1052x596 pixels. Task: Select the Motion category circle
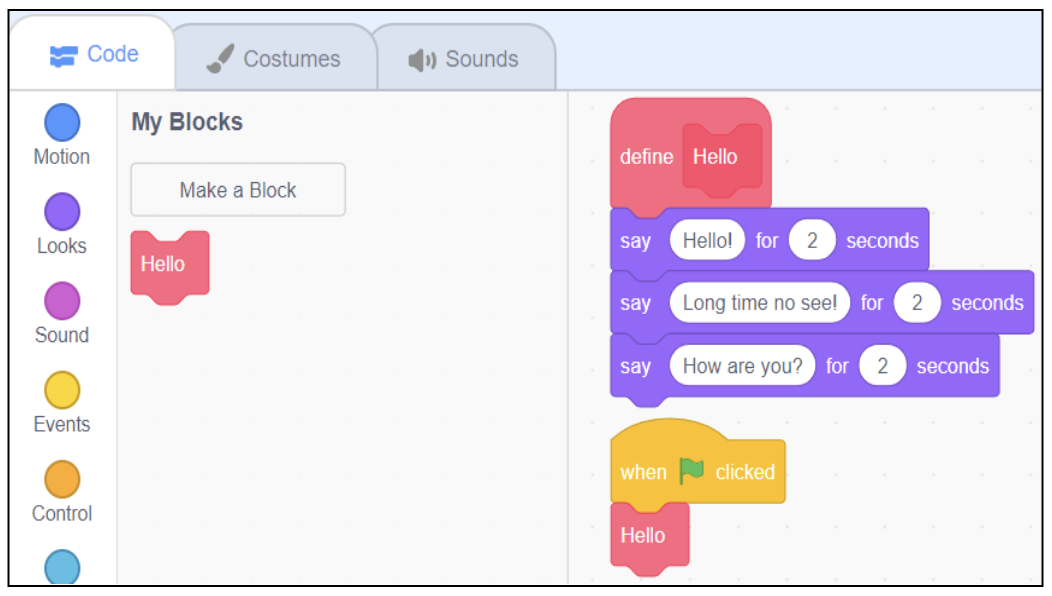[62, 124]
